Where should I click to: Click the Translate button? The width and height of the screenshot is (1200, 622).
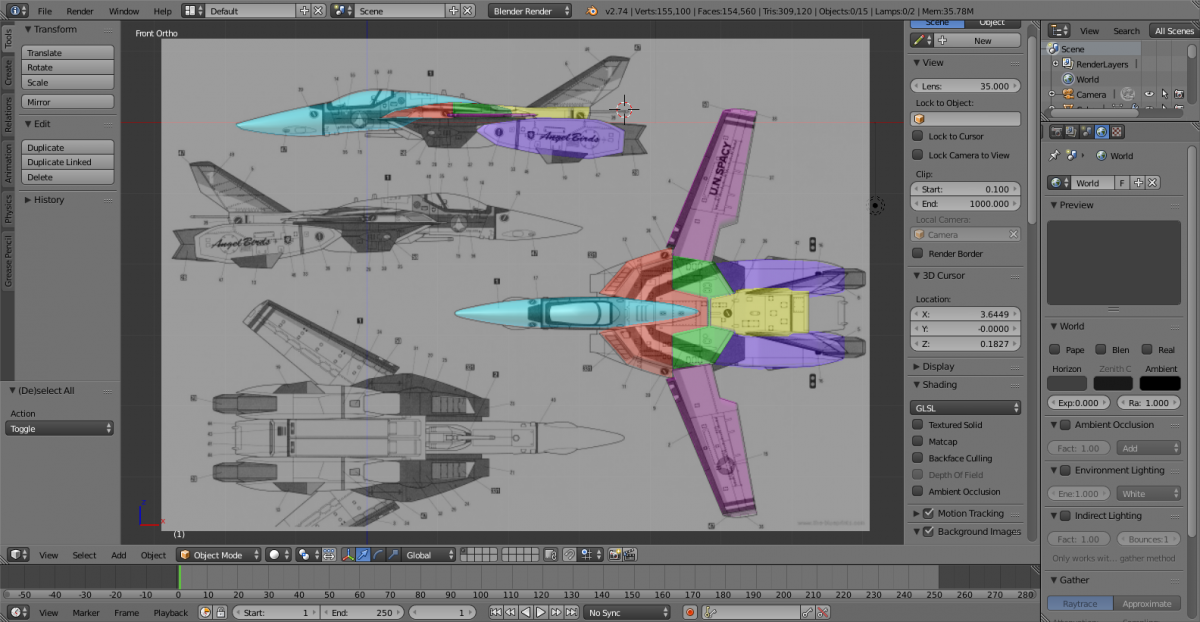click(68, 53)
